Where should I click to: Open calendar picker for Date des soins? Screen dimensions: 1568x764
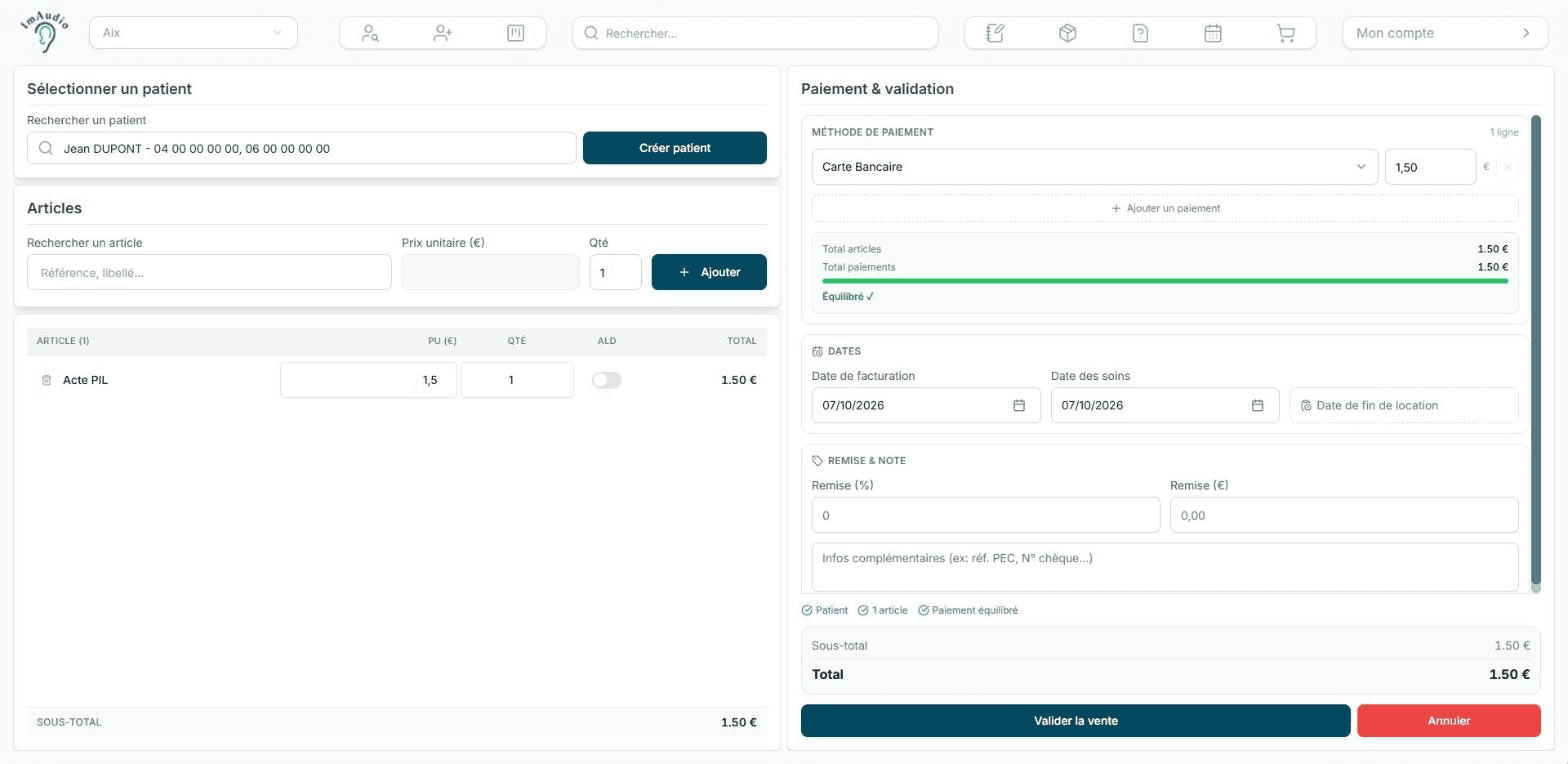pyautogui.click(x=1258, y=405)
